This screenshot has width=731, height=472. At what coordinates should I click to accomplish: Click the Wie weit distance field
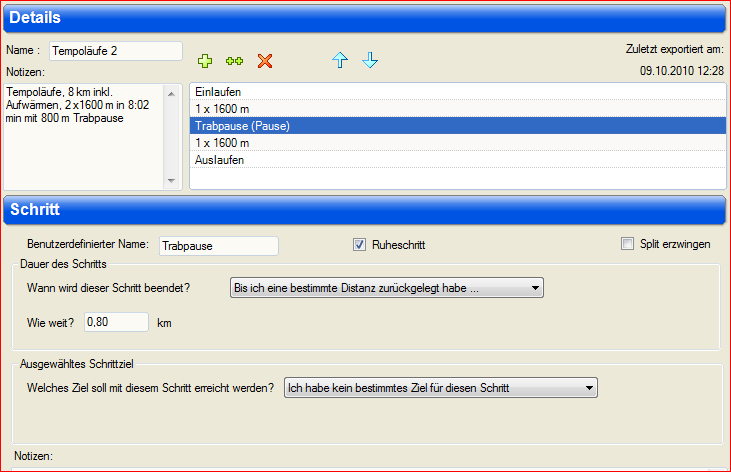coord(116,322)
